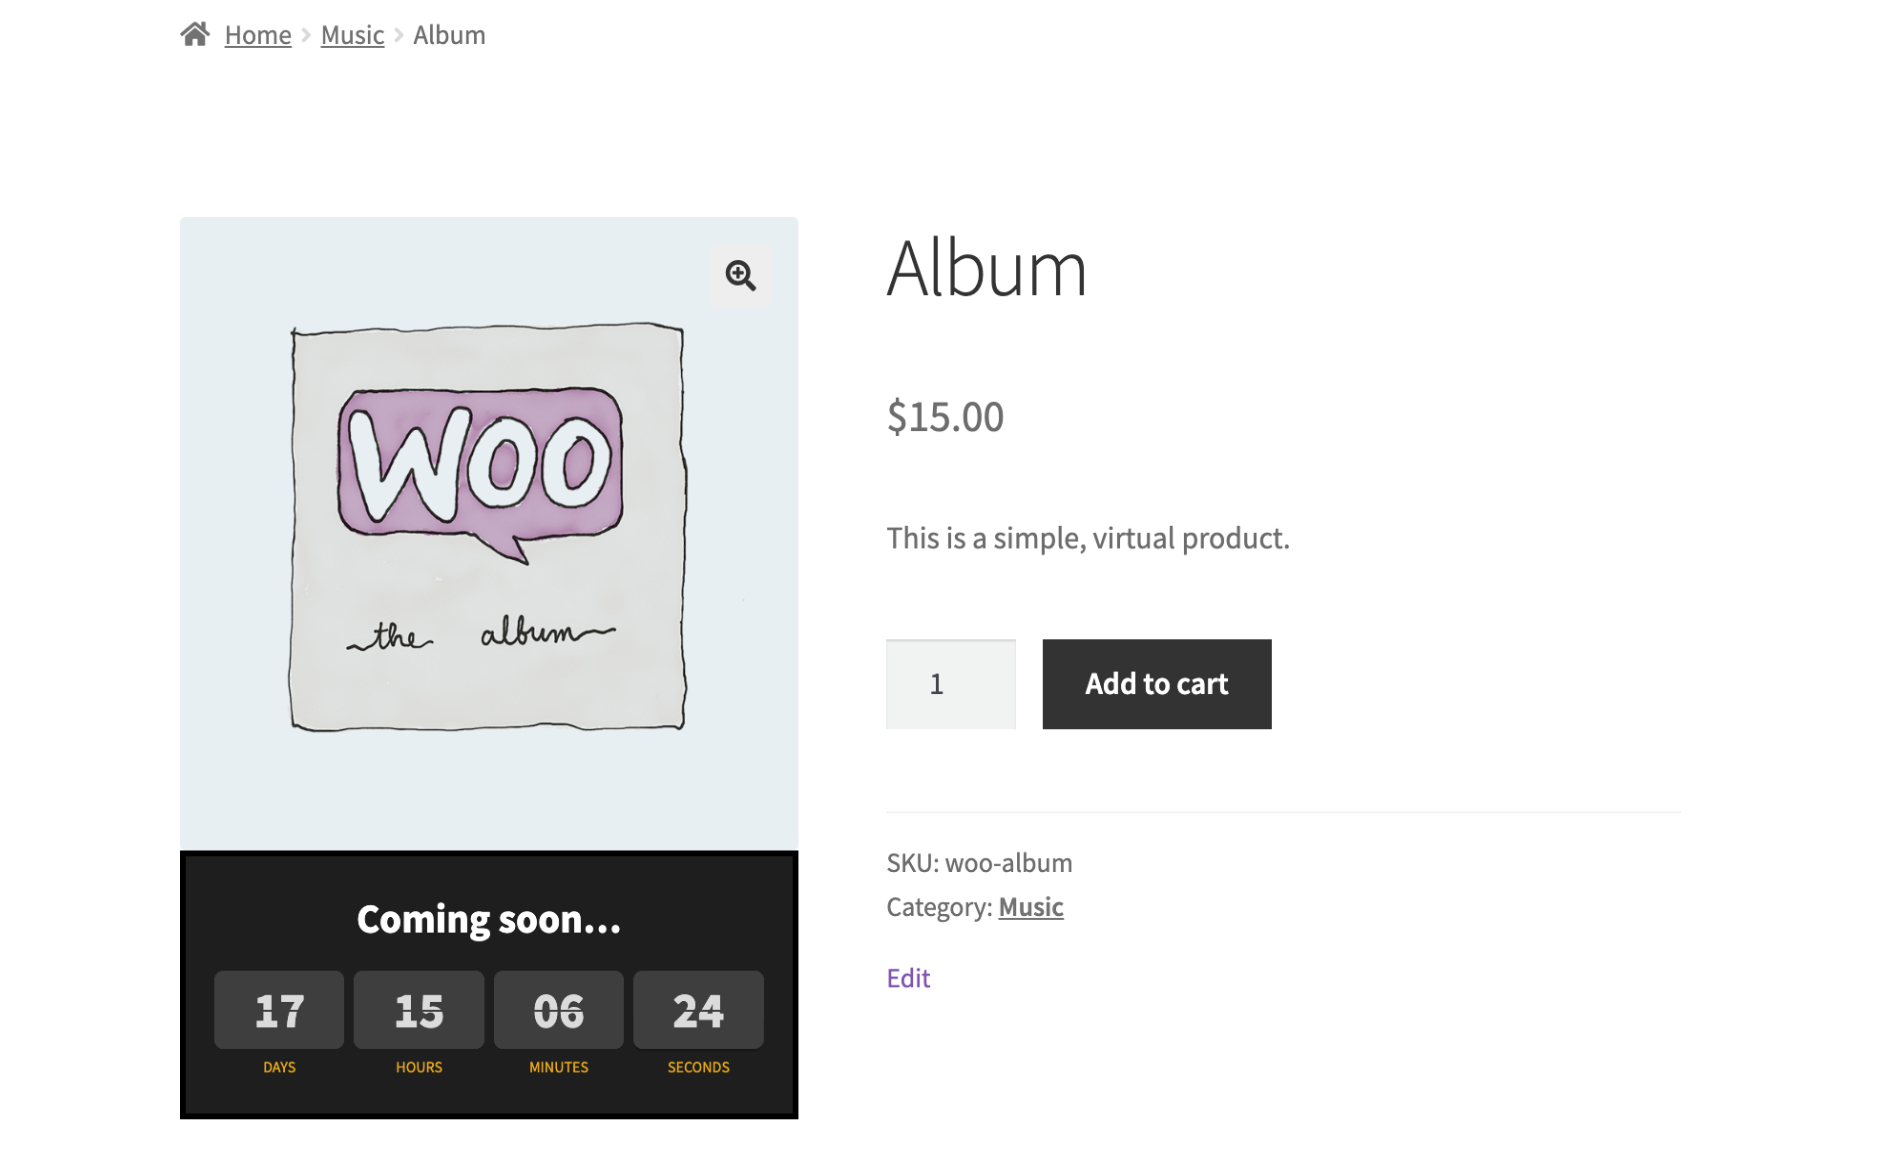1888x1170 pixels.
Task: Open the Woo album cover image
Action: coord(488,528)
